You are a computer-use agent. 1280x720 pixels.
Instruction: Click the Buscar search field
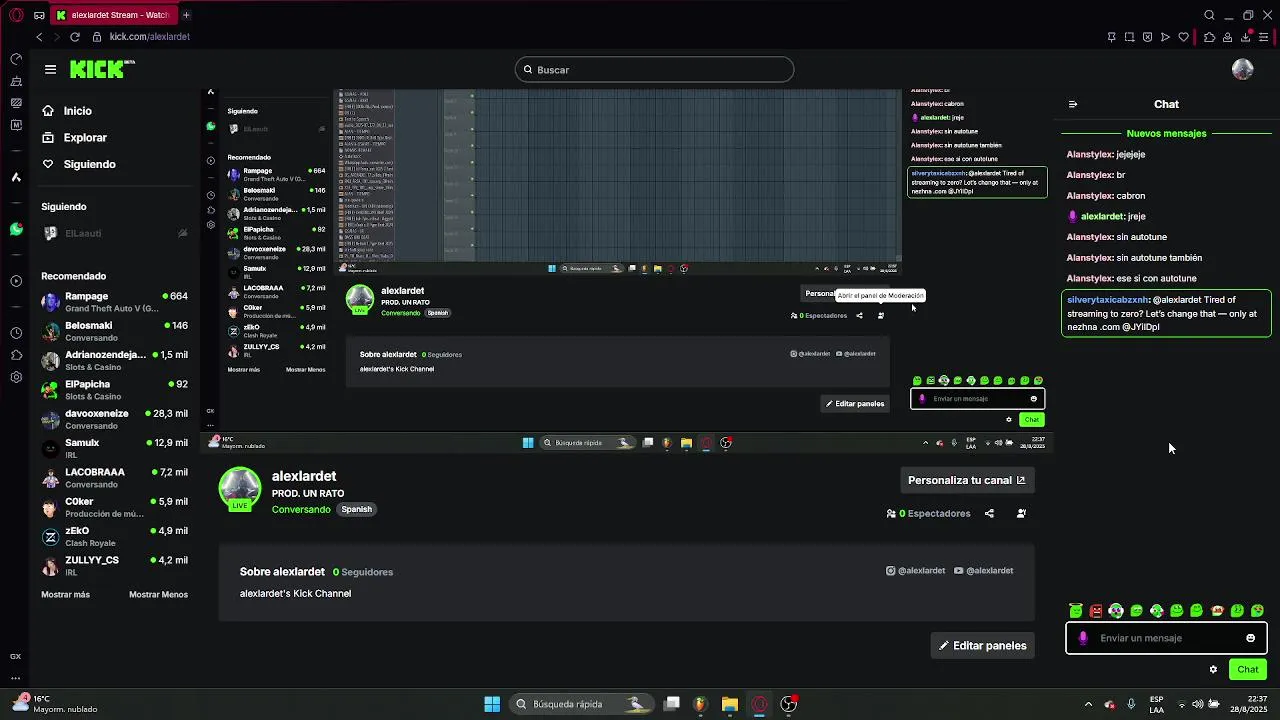(x=655, y=69)
